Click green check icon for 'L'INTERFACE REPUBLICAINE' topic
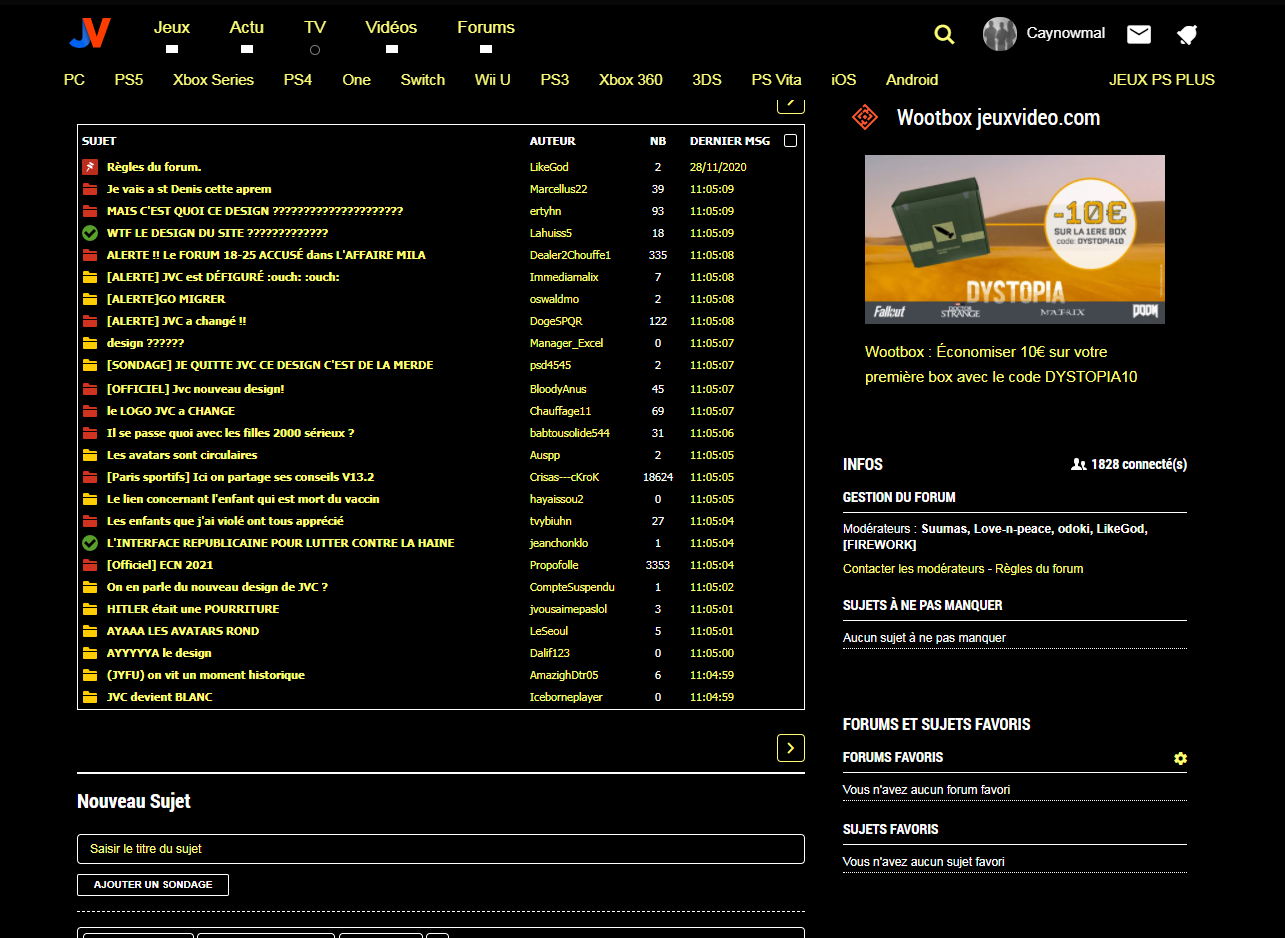 click(90, 543)
